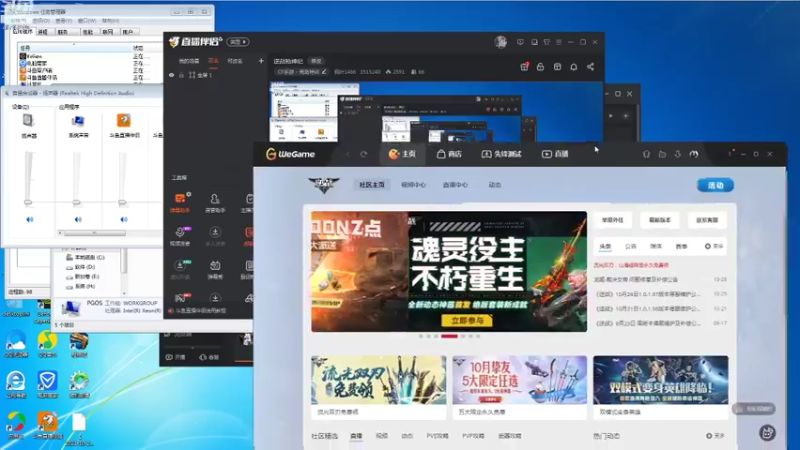Select the 公告 news tab
Screen dimensions: 800x450
coord(631,246)
